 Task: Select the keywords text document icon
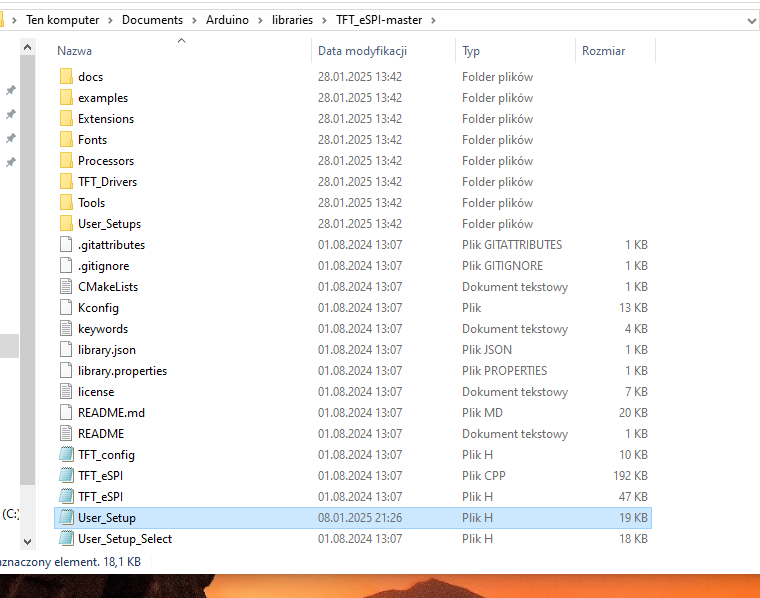(66, 329)
